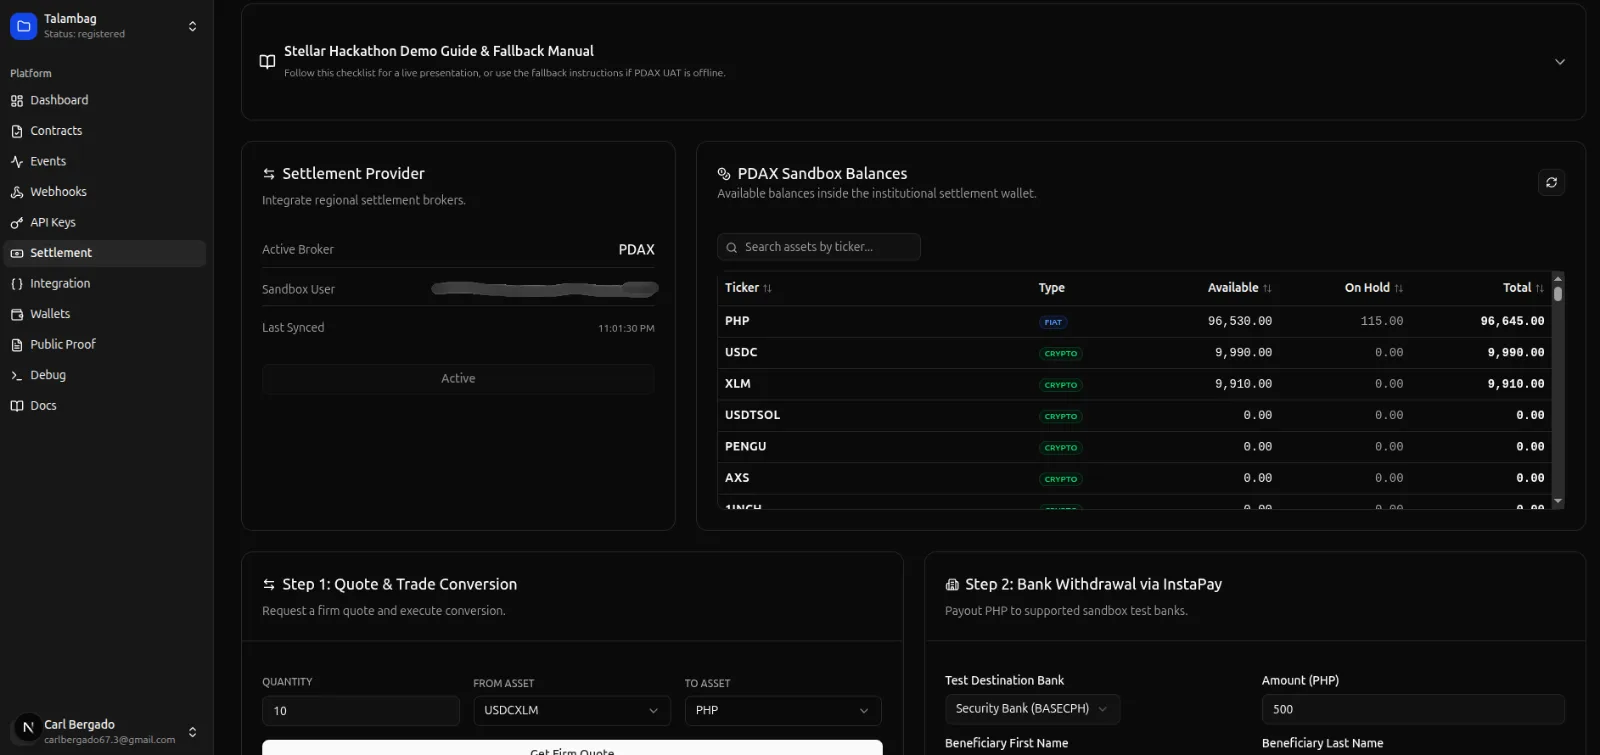
Task: Click the Amount (PHP) input field
Action: point(1413,709)
